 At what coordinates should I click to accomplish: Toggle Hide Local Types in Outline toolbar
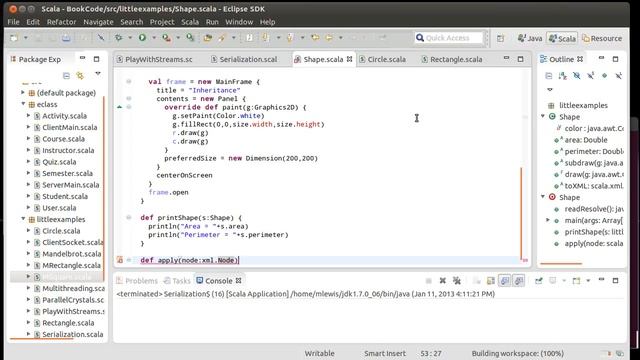click(618, 76)
